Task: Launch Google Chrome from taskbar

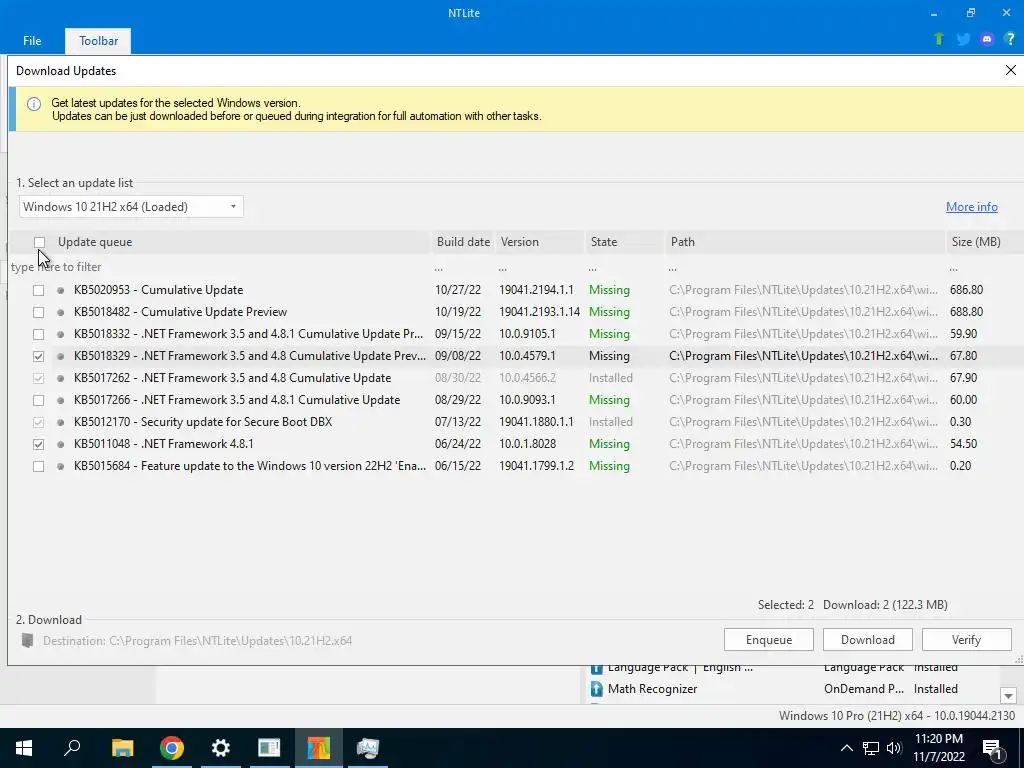Action: click(172, 748)
